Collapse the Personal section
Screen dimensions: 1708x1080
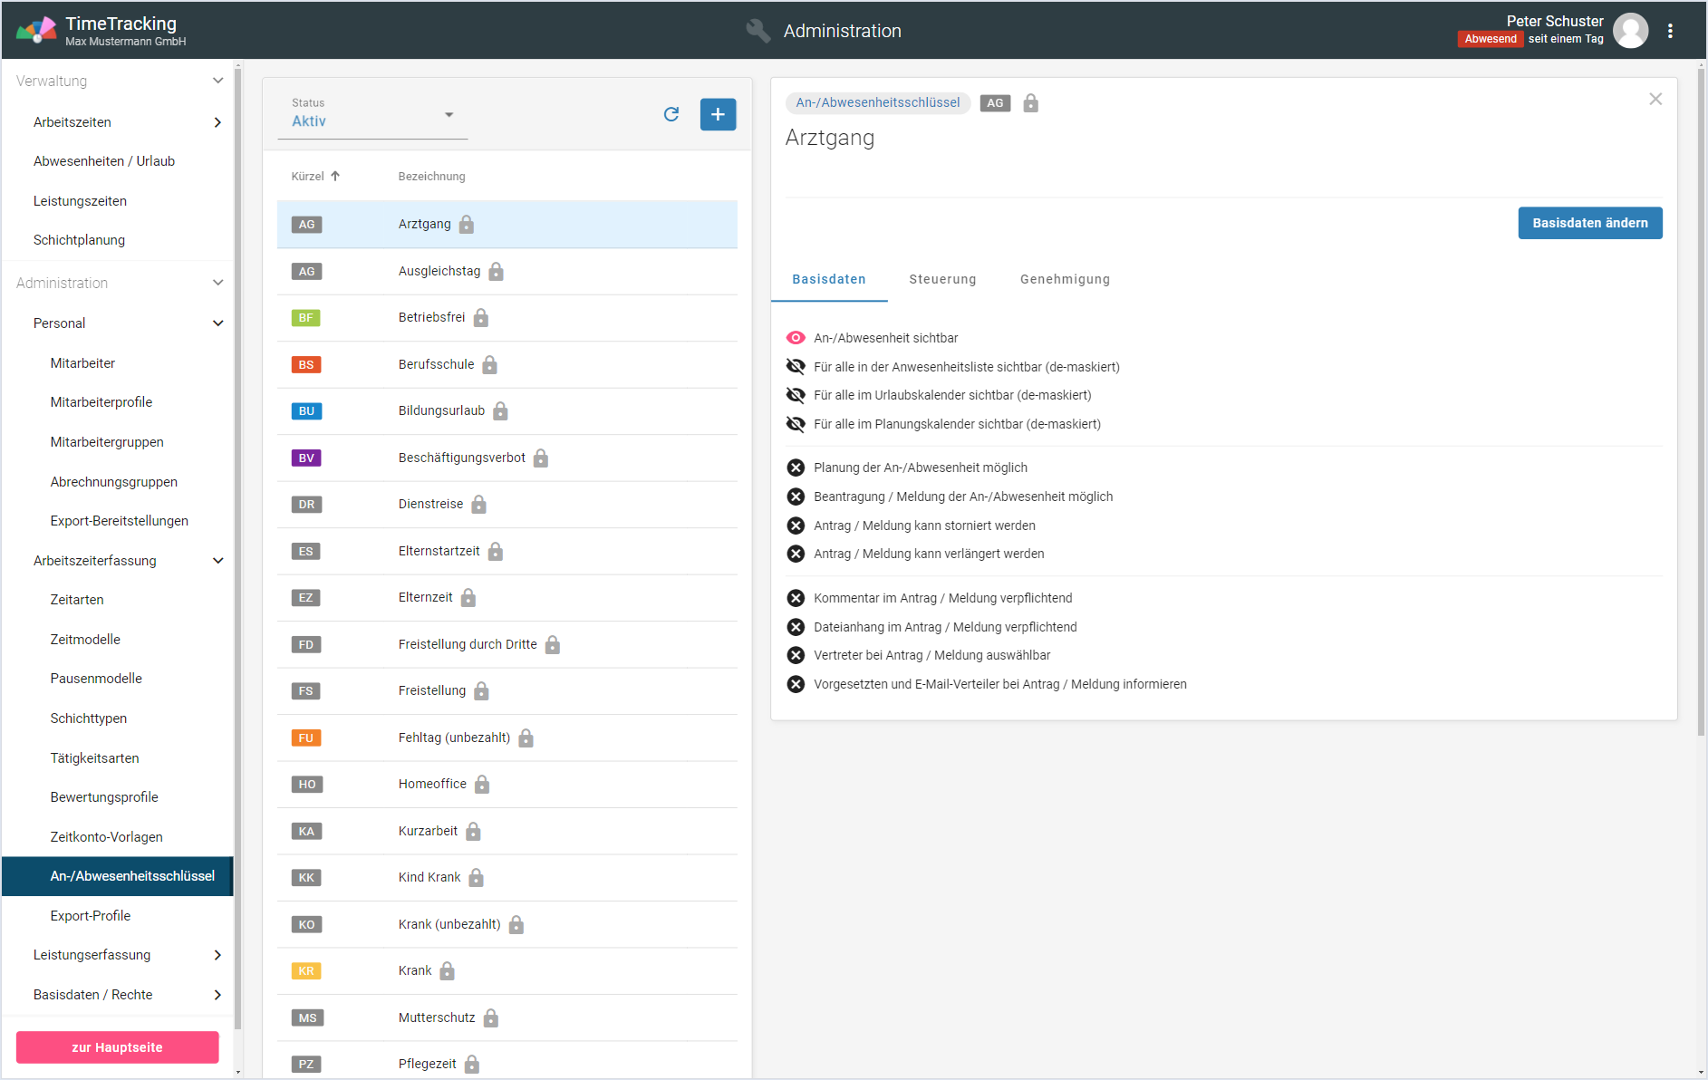(x=217, y=323)
